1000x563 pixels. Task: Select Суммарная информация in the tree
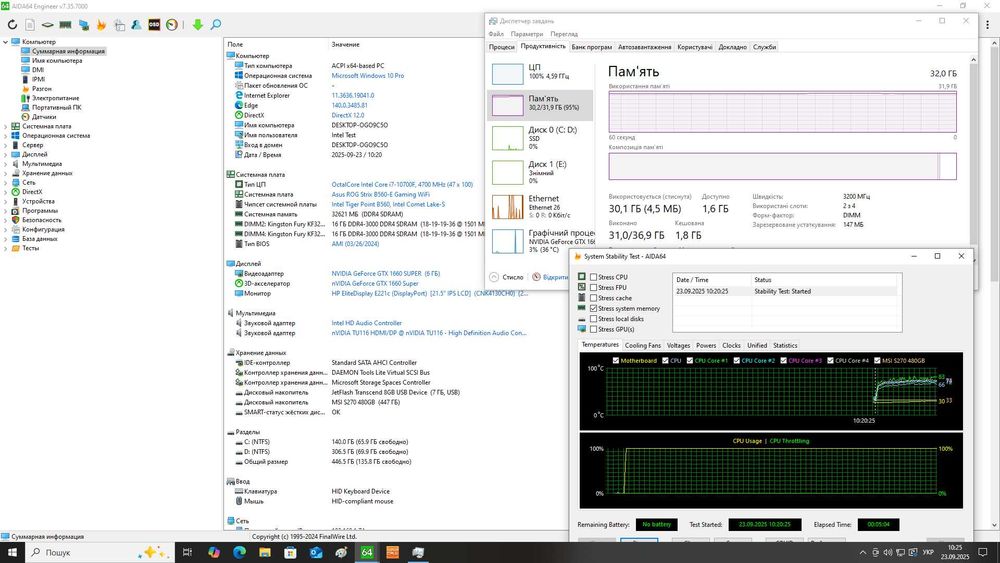tap(68, 51)
